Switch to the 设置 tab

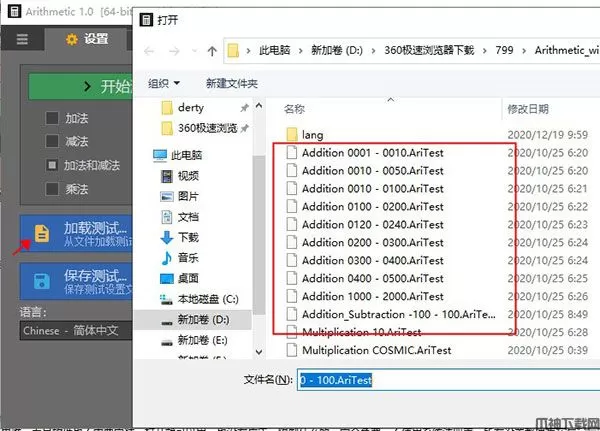pyautogui.click(x=87, y=39)
